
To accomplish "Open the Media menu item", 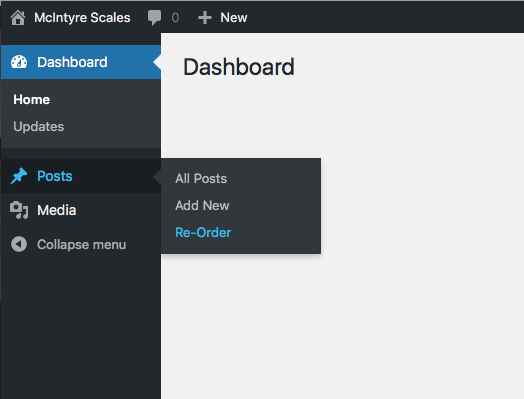I will [81, 210].
